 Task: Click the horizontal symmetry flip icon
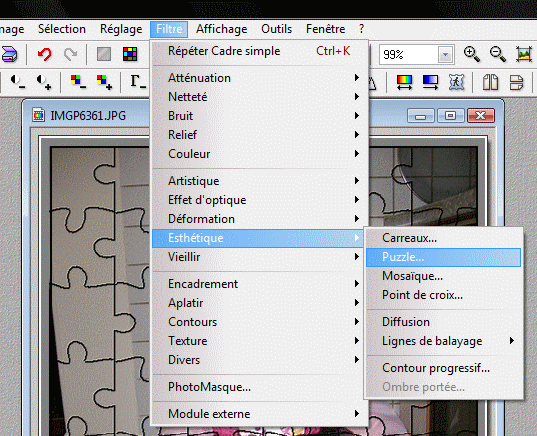(516, 82)
